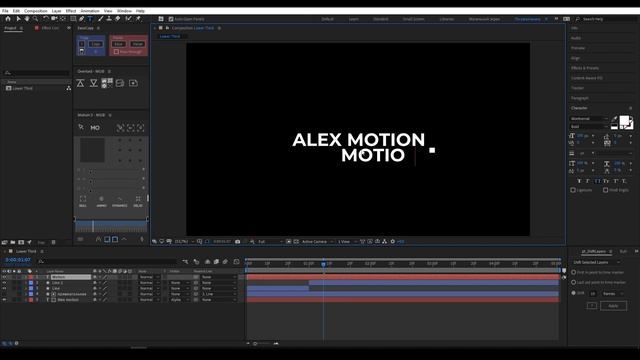The height and width of the screenshot is (360, 640).
Task: Open the Effect menu
Action: click(71, 11)
